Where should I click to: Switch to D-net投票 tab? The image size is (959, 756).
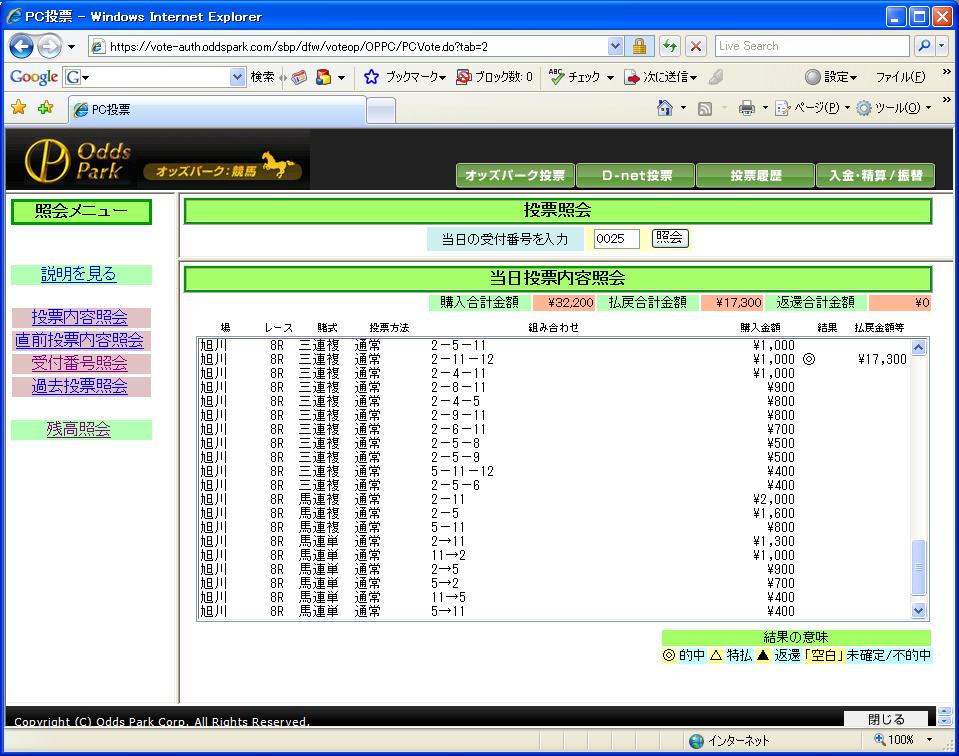pos(636,176)
